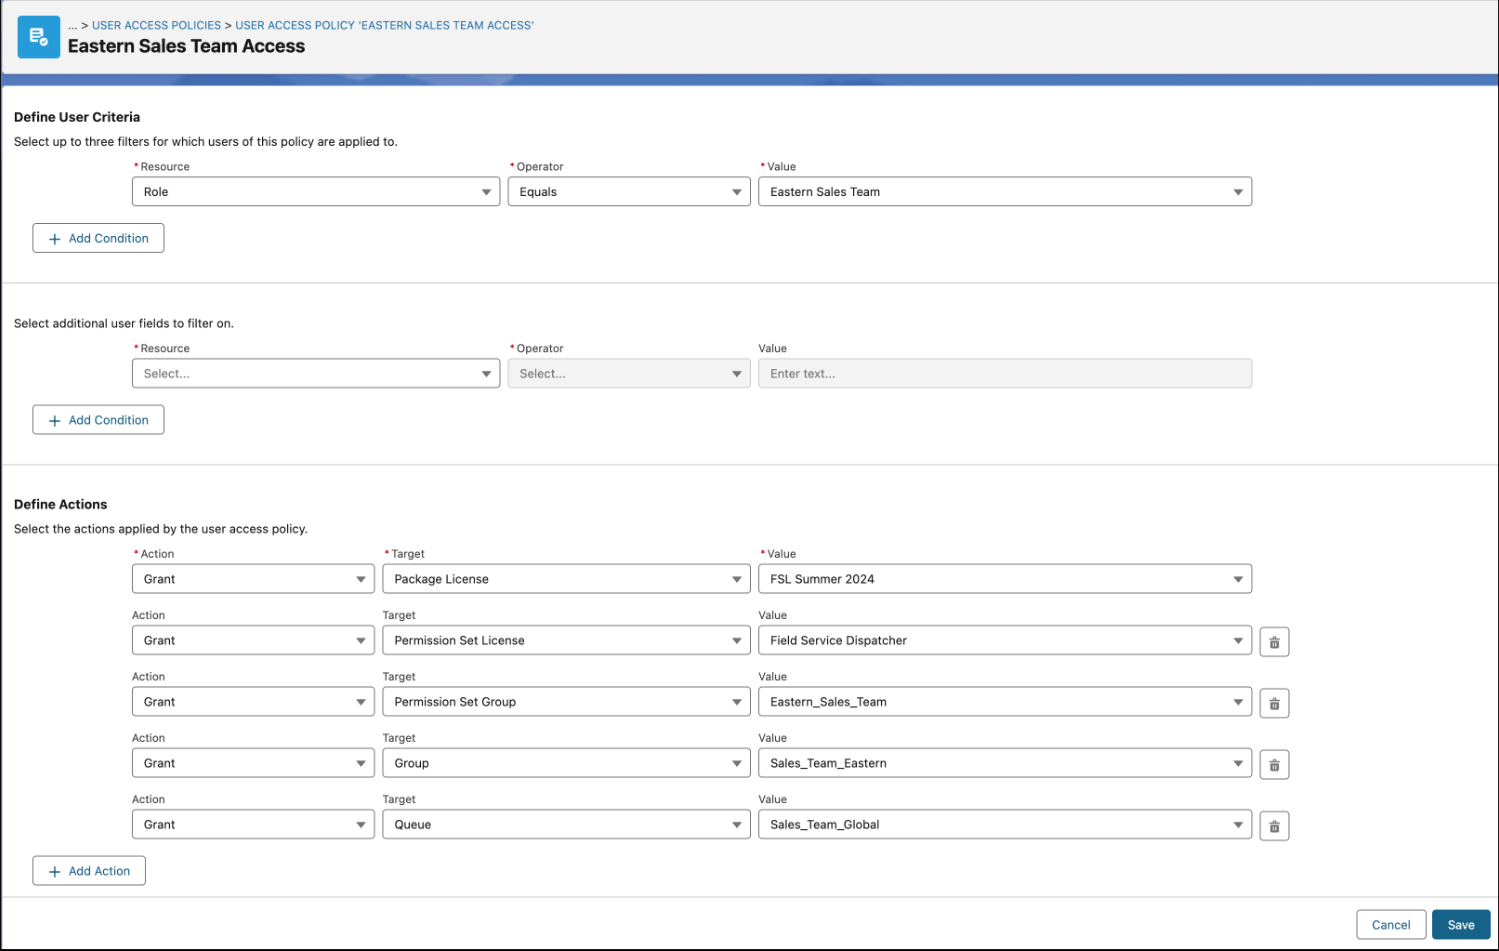The width and height of the screenshot is (1499, 951).
Task: Open the Package License target dropdown
Action: pyautogui.click(x=565, y=579)
